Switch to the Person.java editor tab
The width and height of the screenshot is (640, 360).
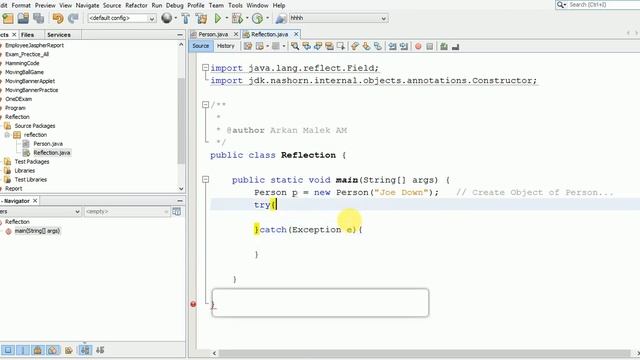click(213, 34)
